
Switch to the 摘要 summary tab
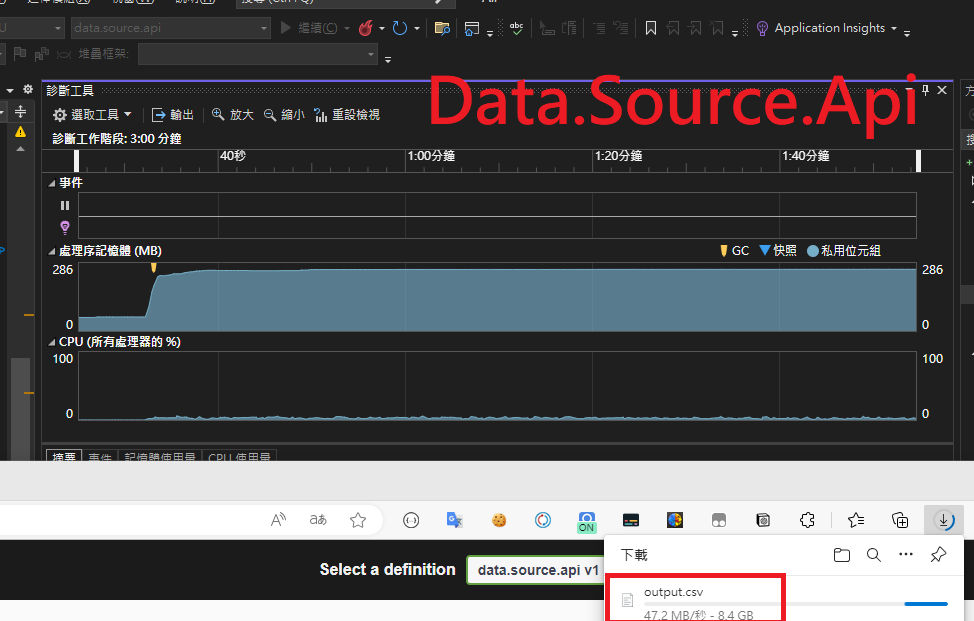pyautogui.click(x=64, y=457)
